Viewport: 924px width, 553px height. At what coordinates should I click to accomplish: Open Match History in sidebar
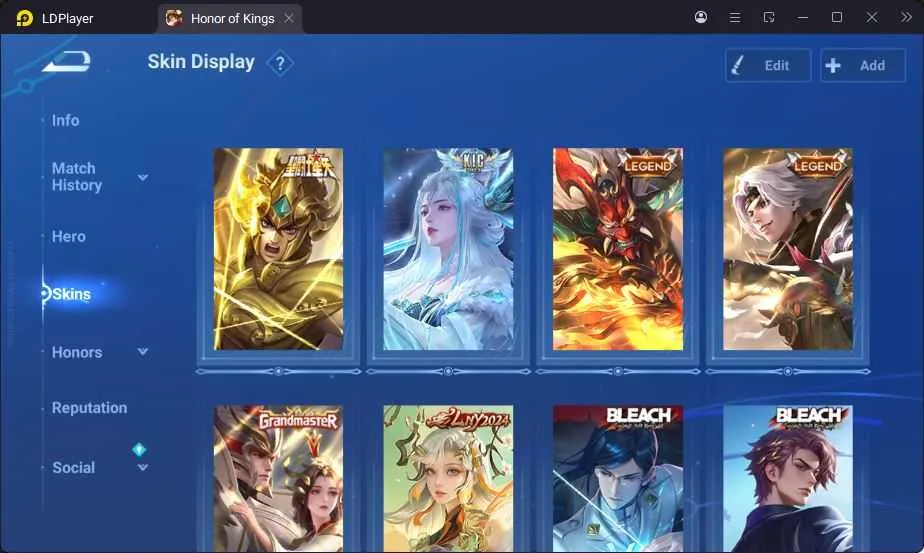(x=77, y=177)
